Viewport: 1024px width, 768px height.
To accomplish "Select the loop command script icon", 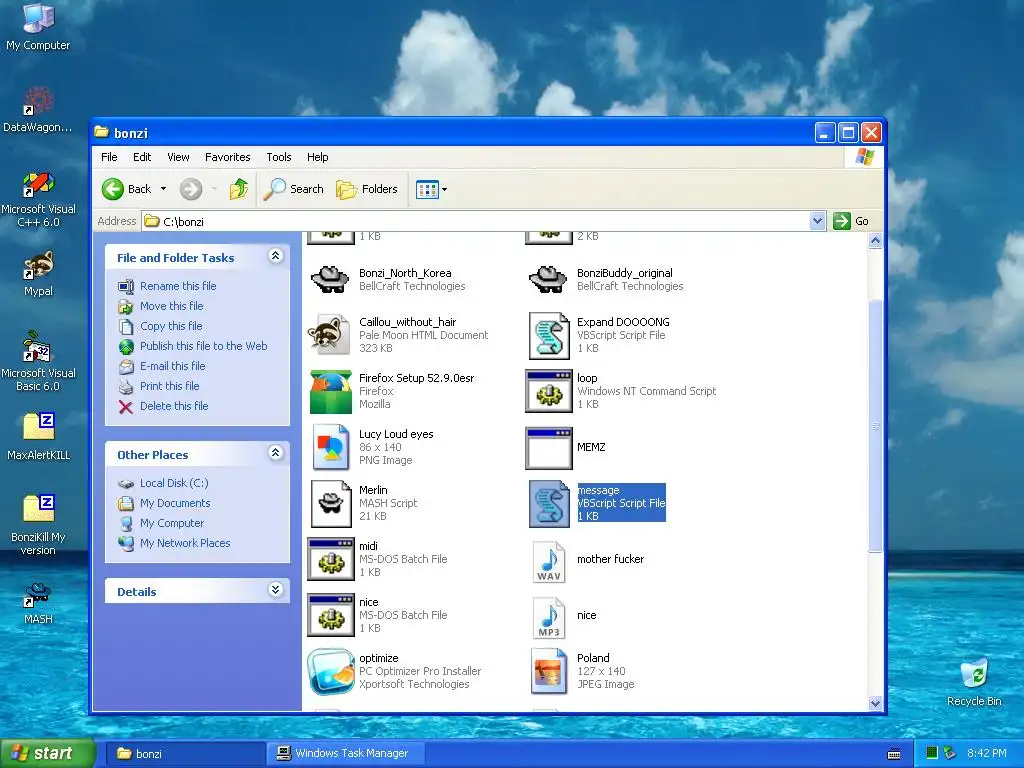I will [549, 391].
